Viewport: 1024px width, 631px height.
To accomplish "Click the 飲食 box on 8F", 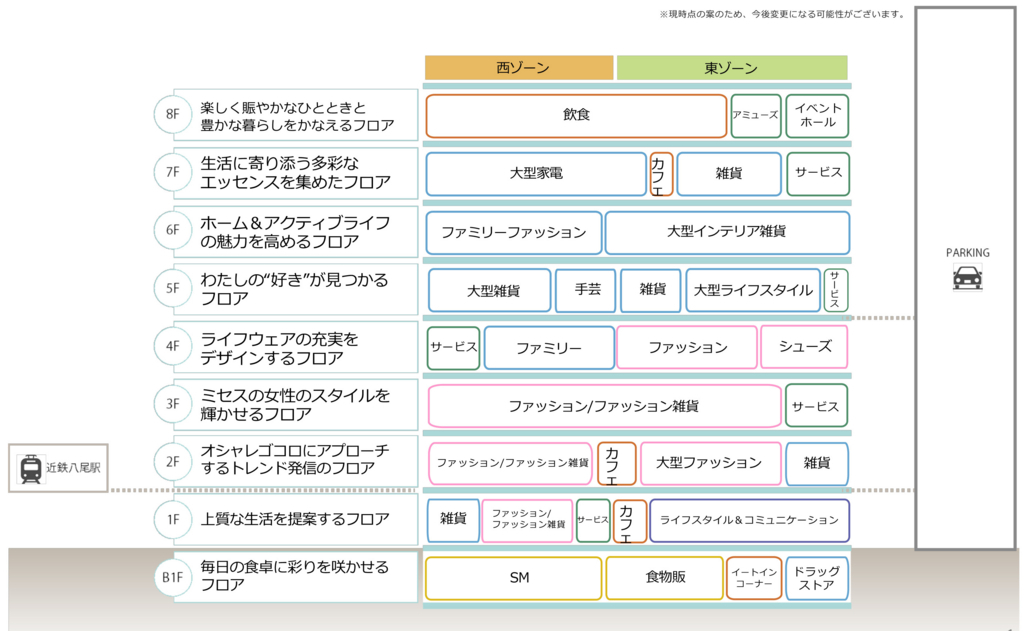I will point(576,116).
